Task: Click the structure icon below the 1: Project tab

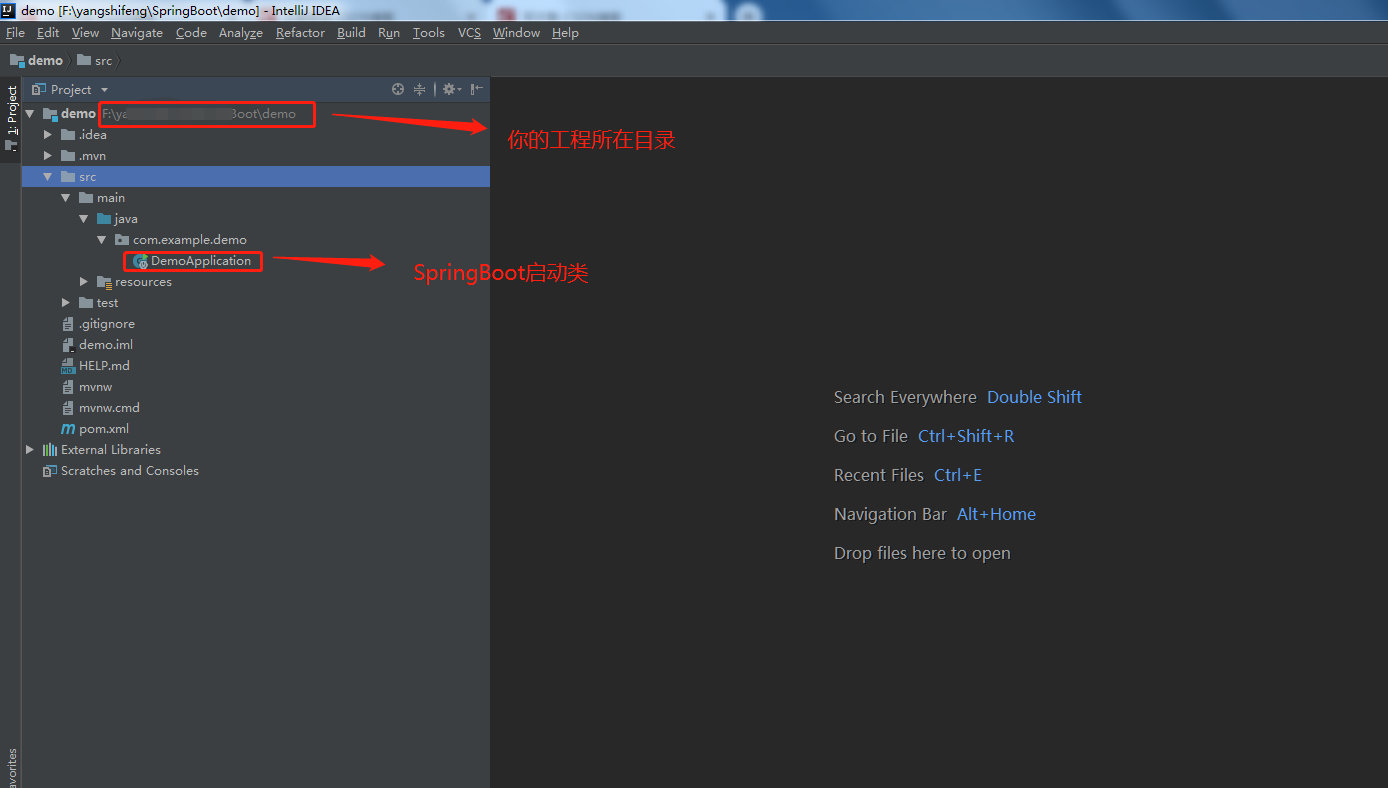Action: [11, 145]
